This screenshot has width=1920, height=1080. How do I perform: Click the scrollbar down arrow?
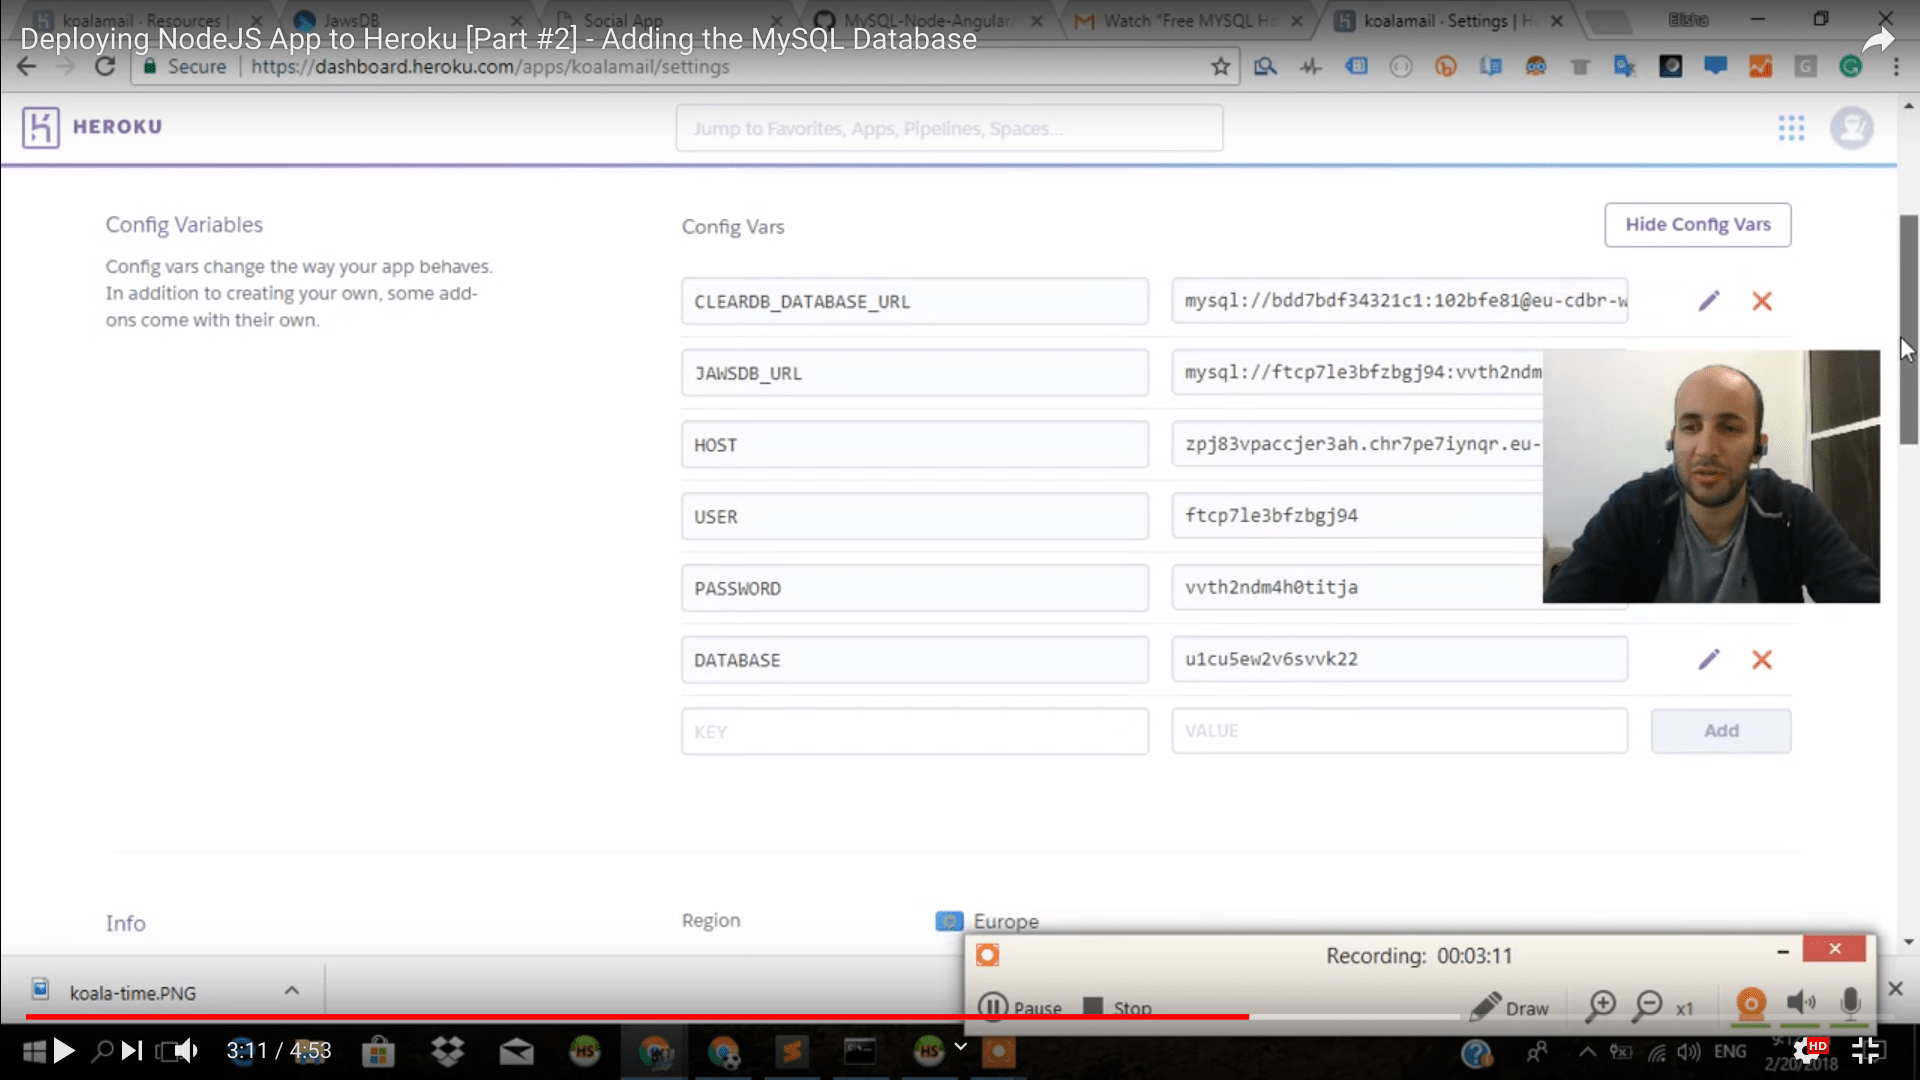[1908, 942]
